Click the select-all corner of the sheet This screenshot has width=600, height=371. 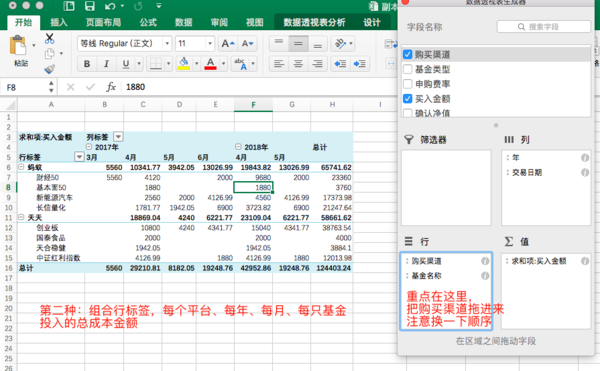tap(9, 104)
